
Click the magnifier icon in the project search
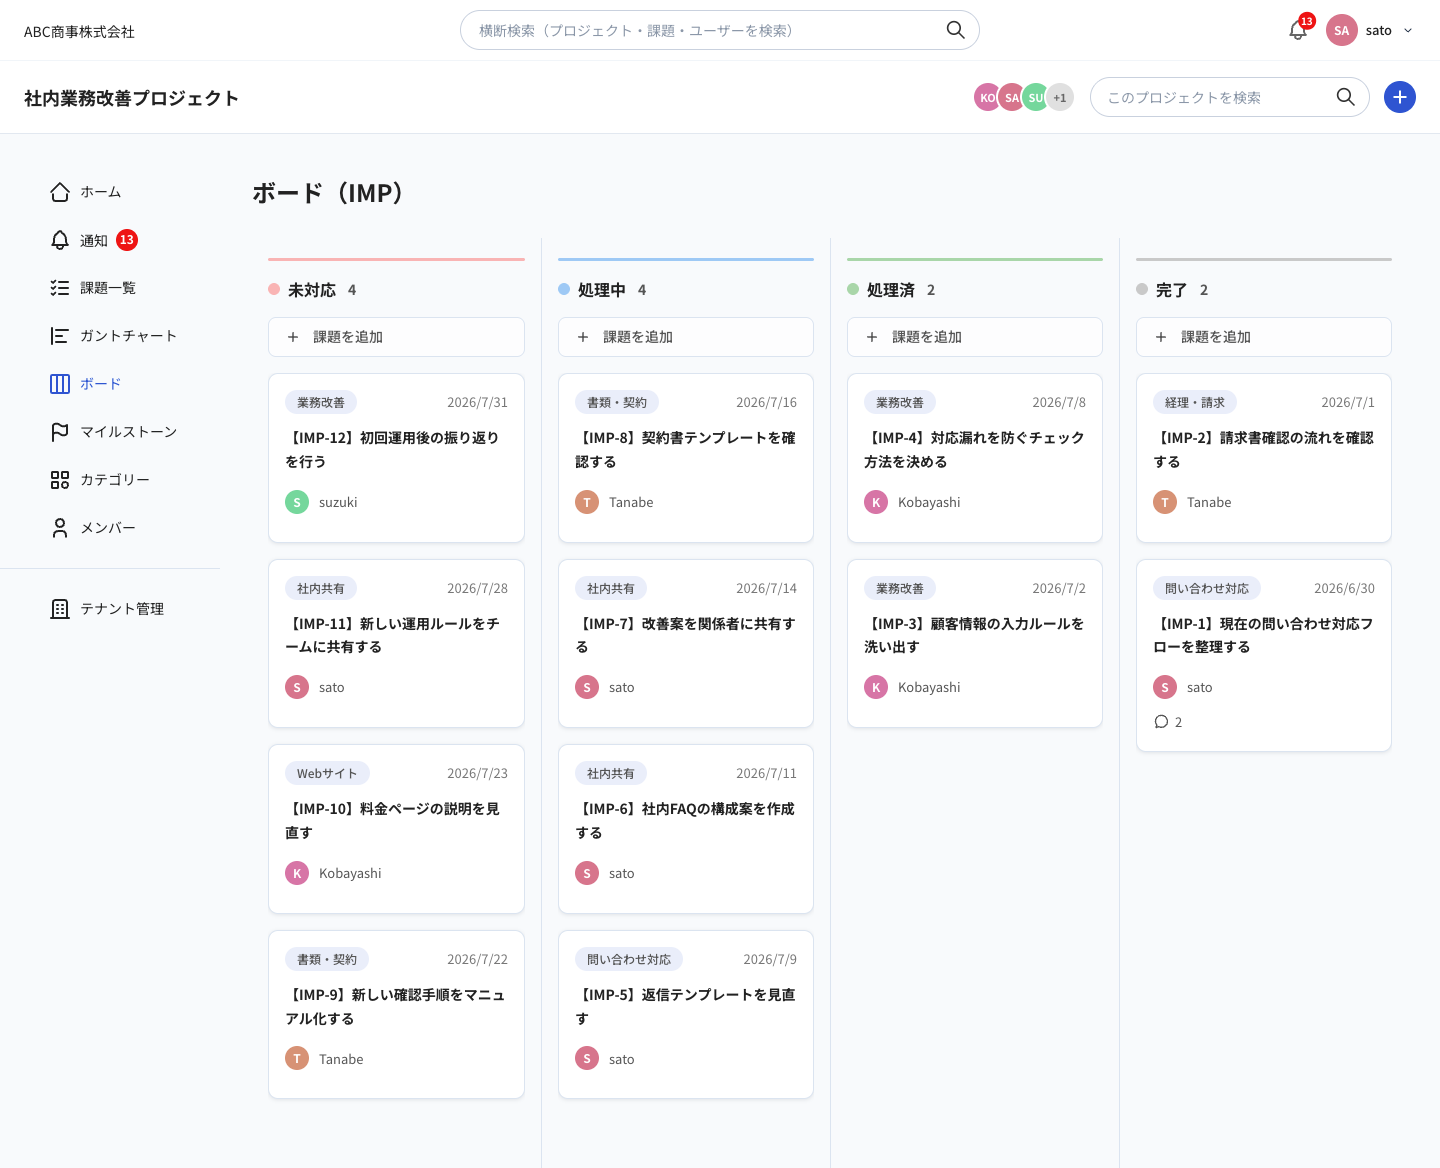point(1345,97)
